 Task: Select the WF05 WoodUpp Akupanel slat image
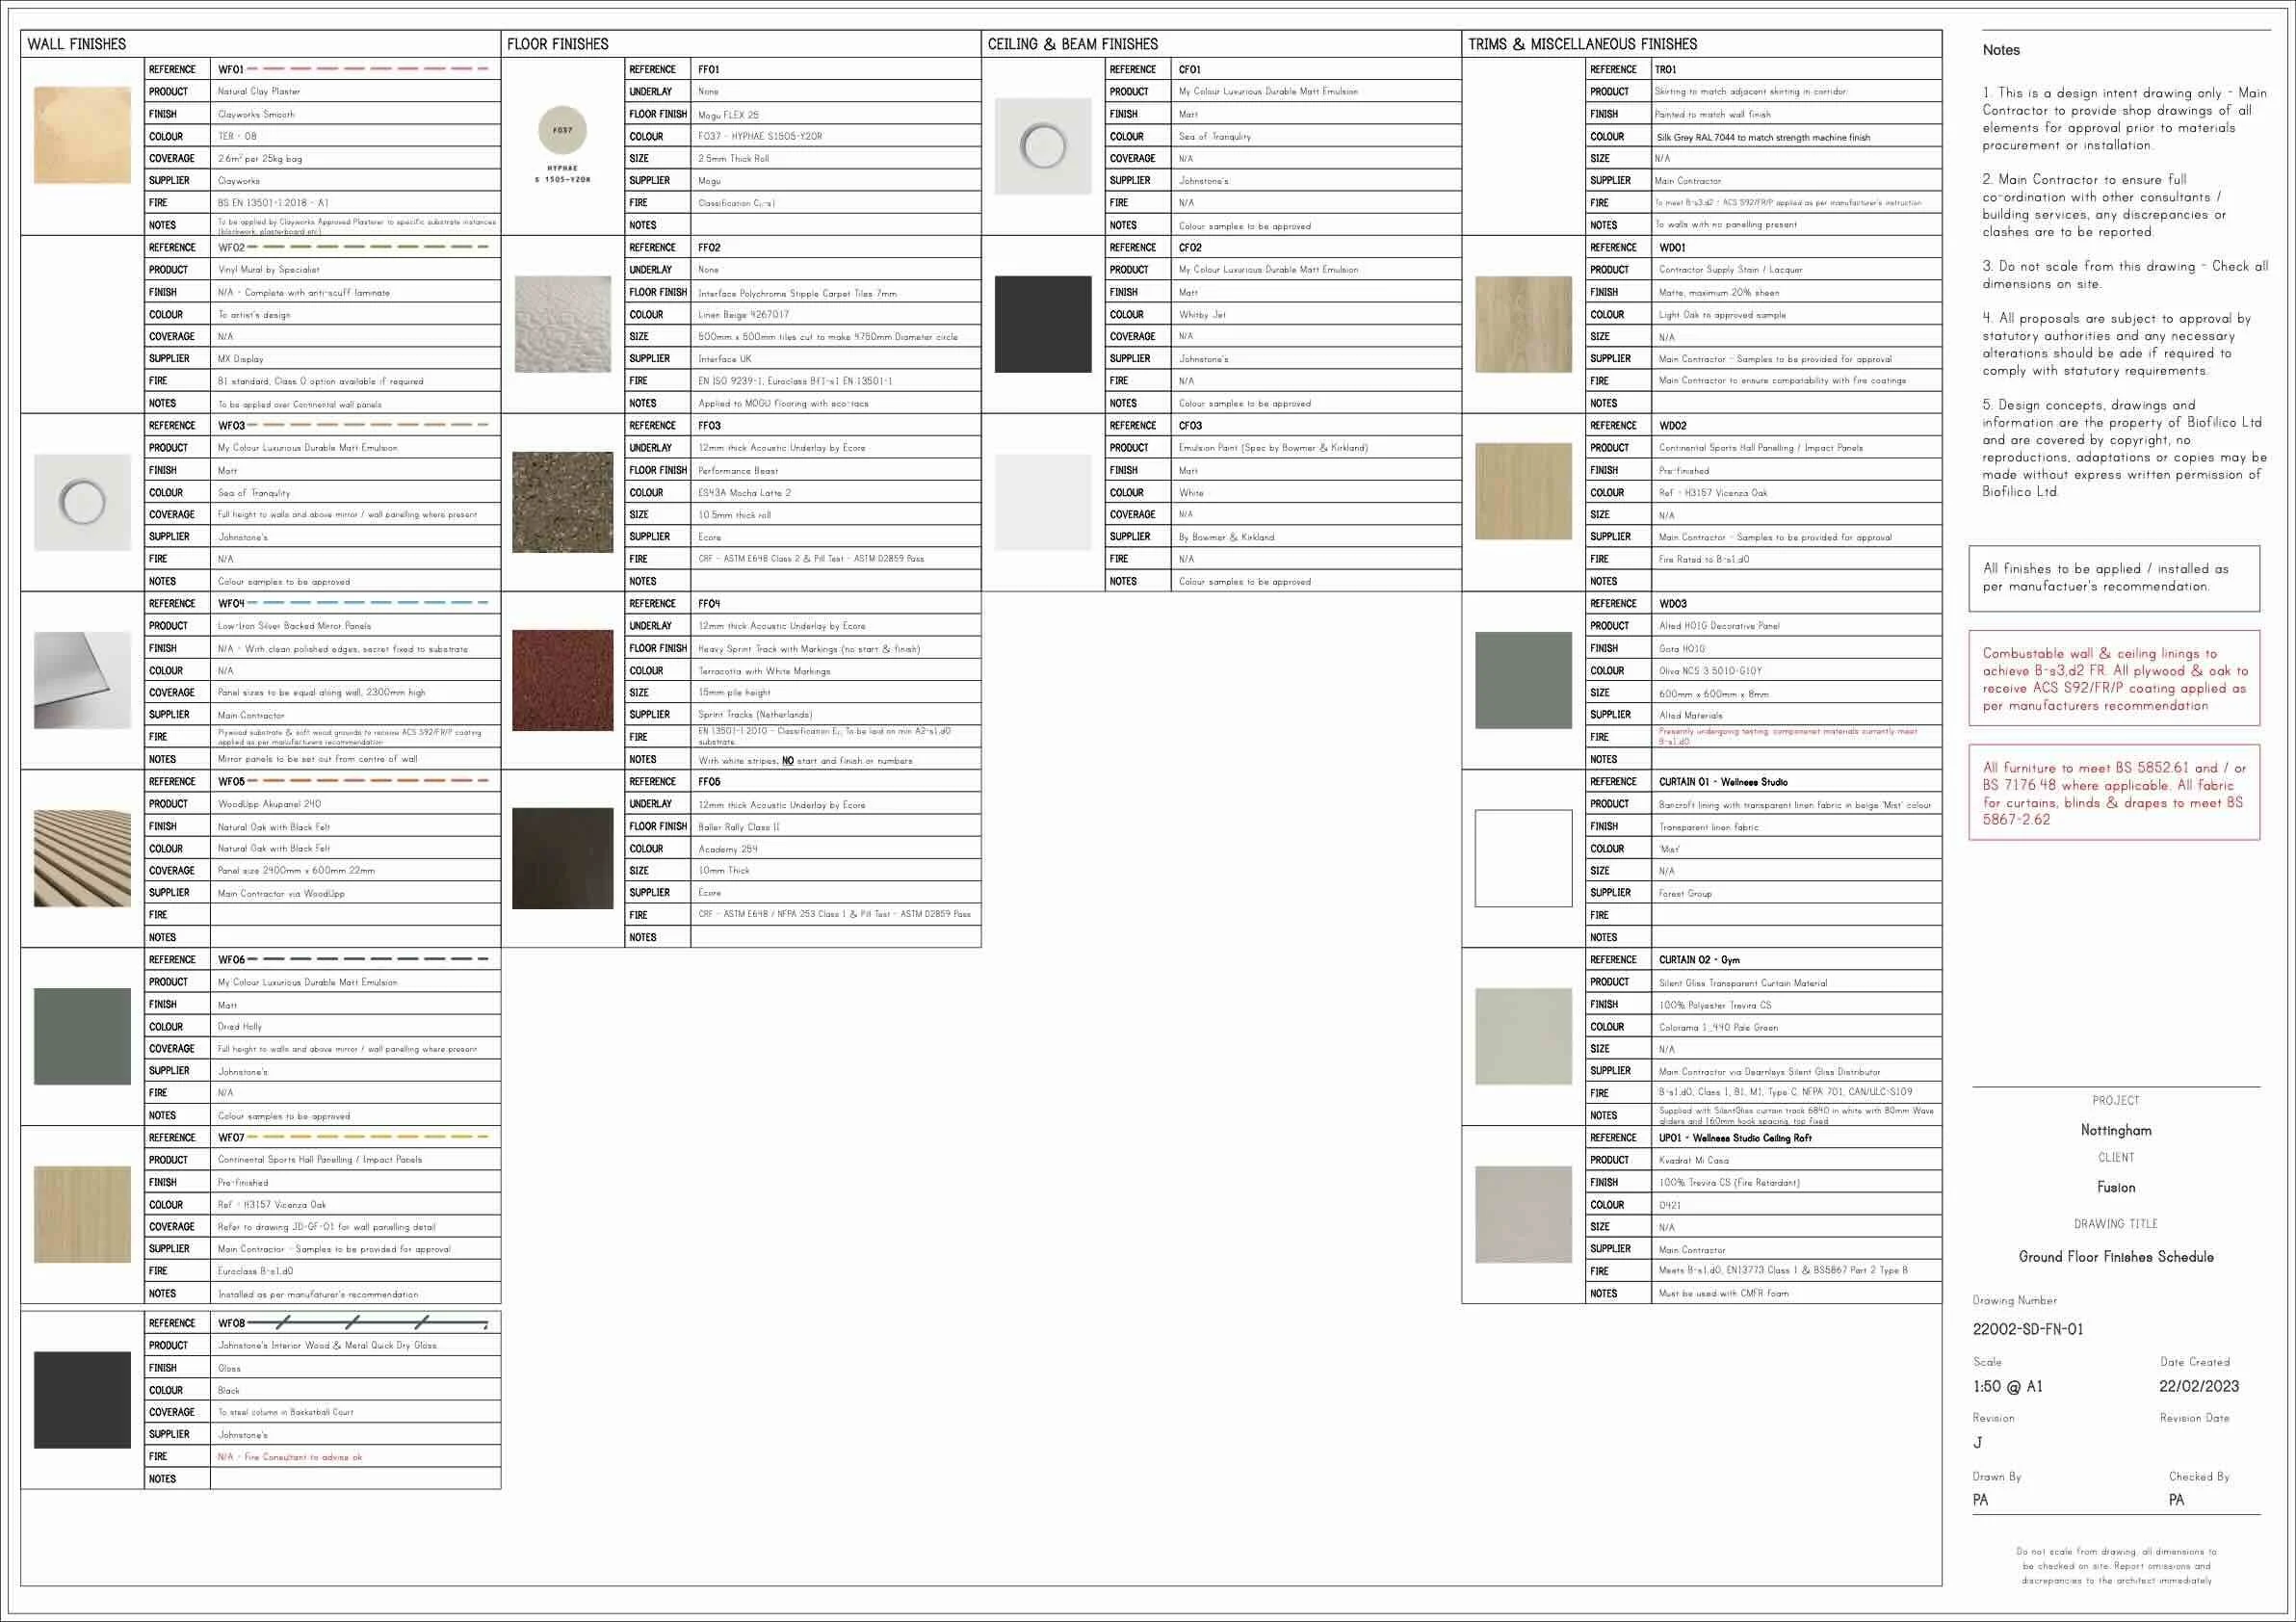tap(82, 858)
